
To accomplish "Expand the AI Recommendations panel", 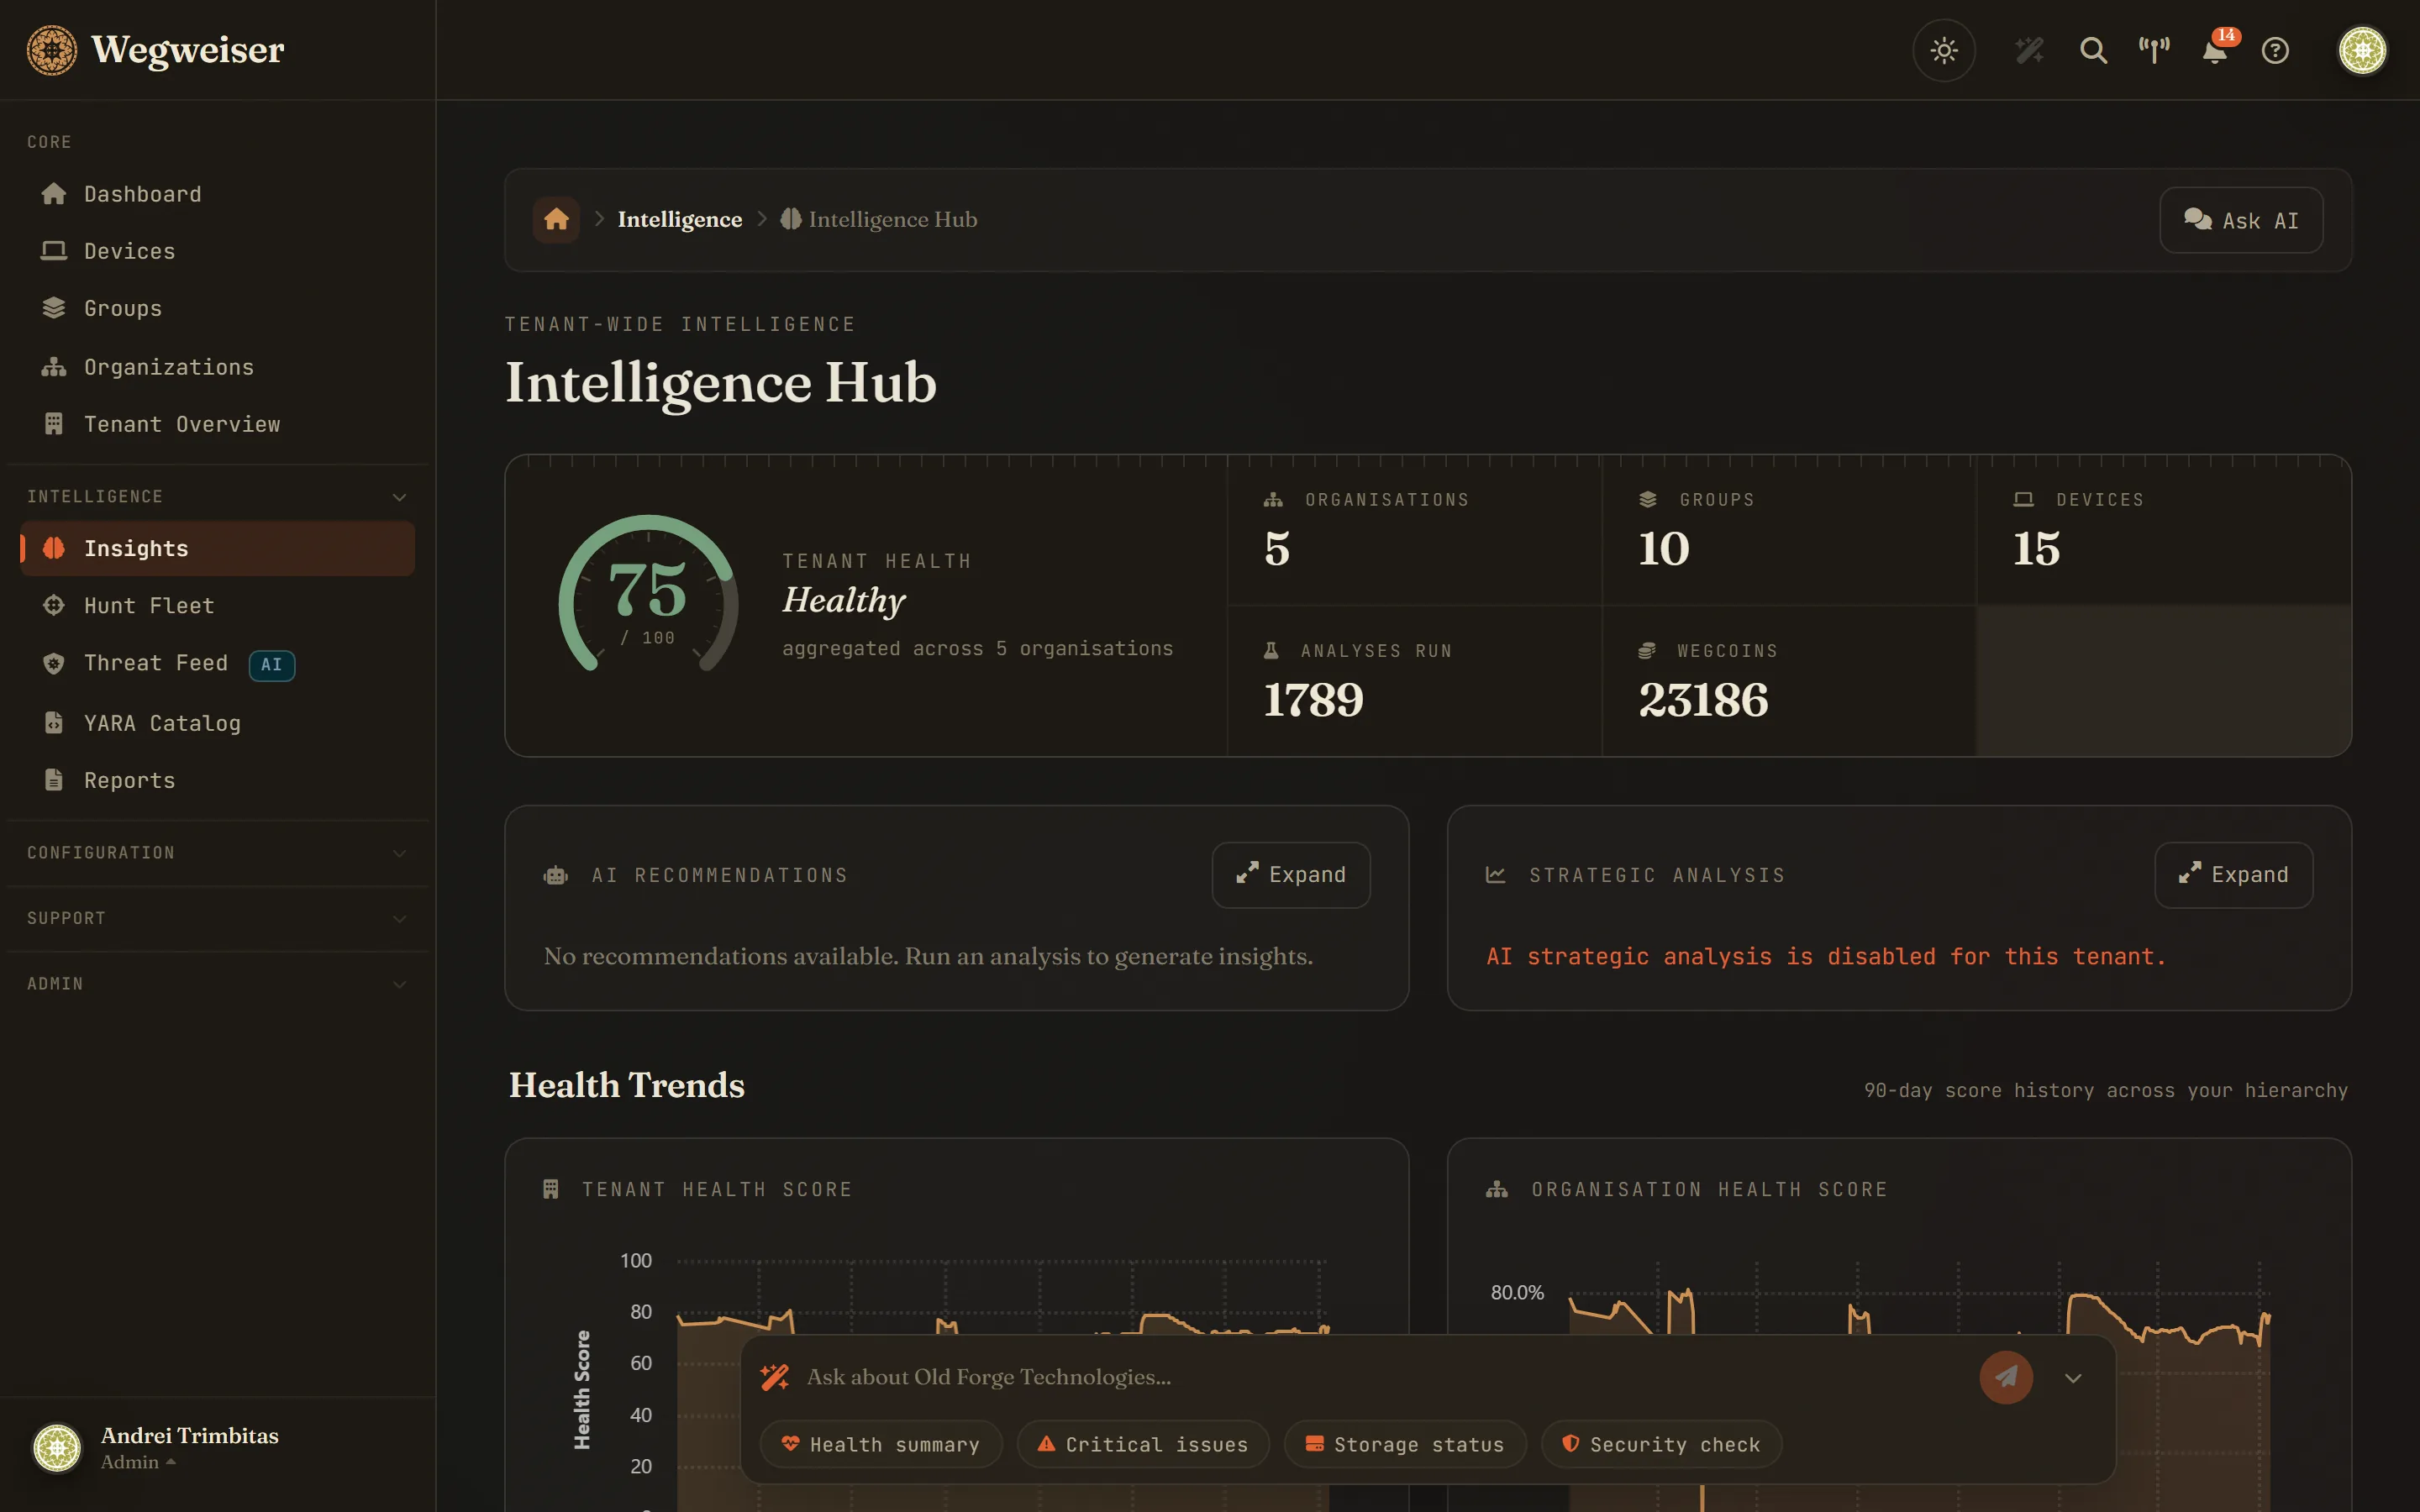I will click(1291, 875).
